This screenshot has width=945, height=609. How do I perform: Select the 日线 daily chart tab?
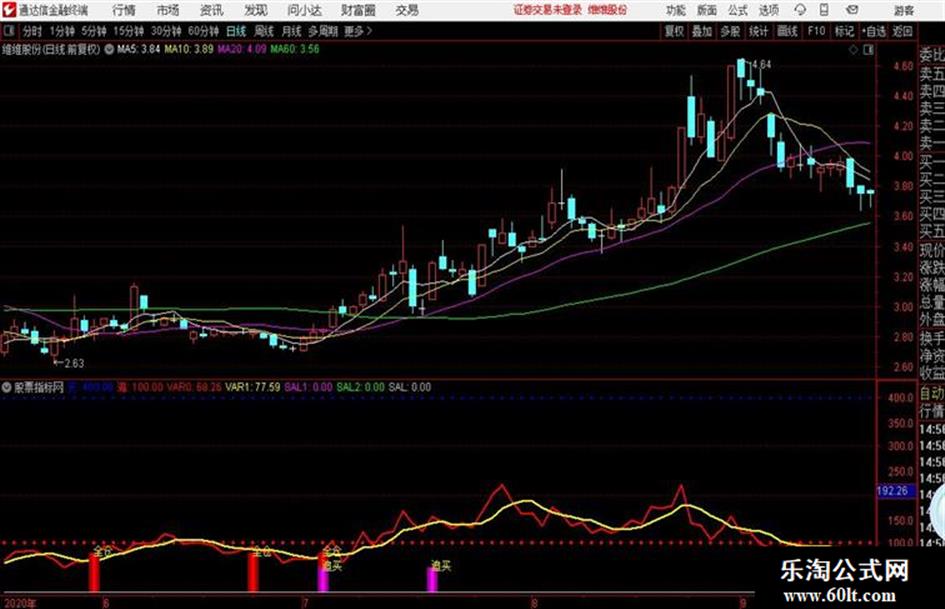[x=236, y=31]
